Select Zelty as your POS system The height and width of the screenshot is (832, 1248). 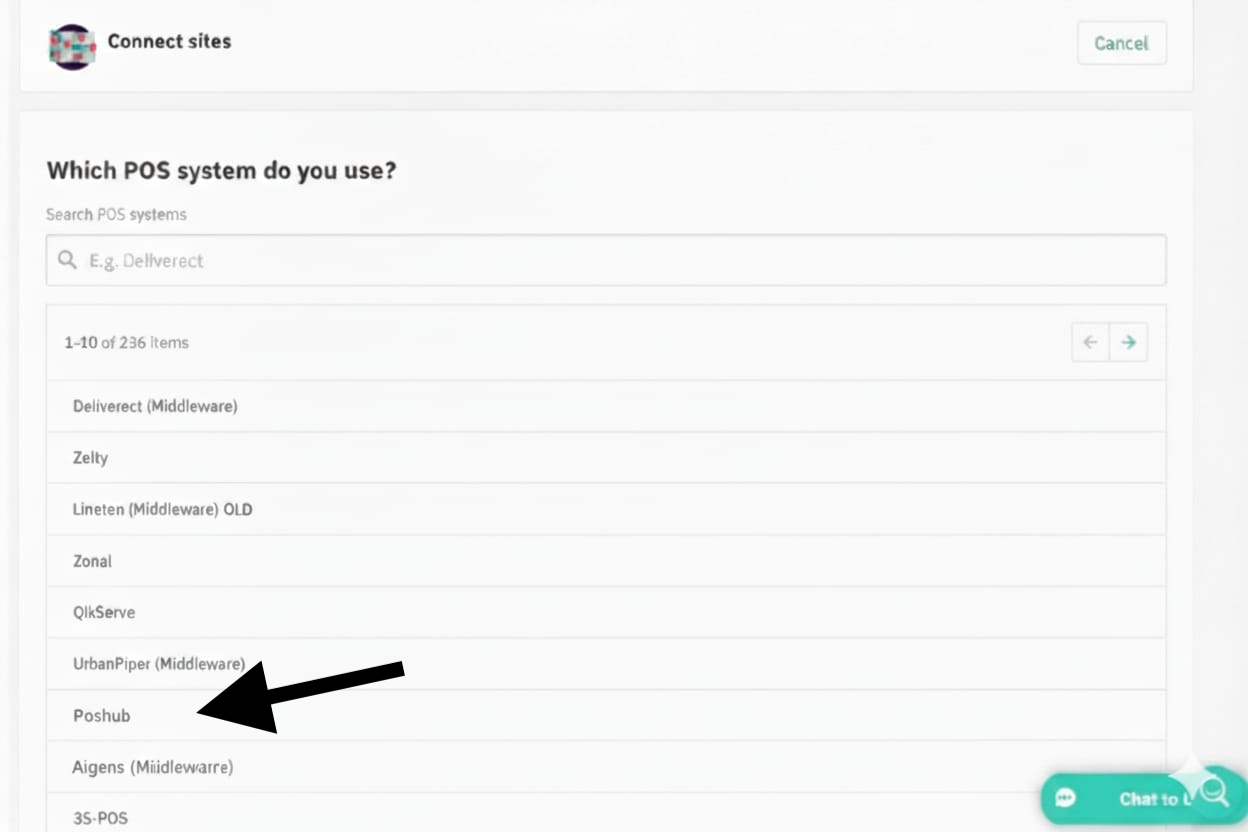coord(89,458)
